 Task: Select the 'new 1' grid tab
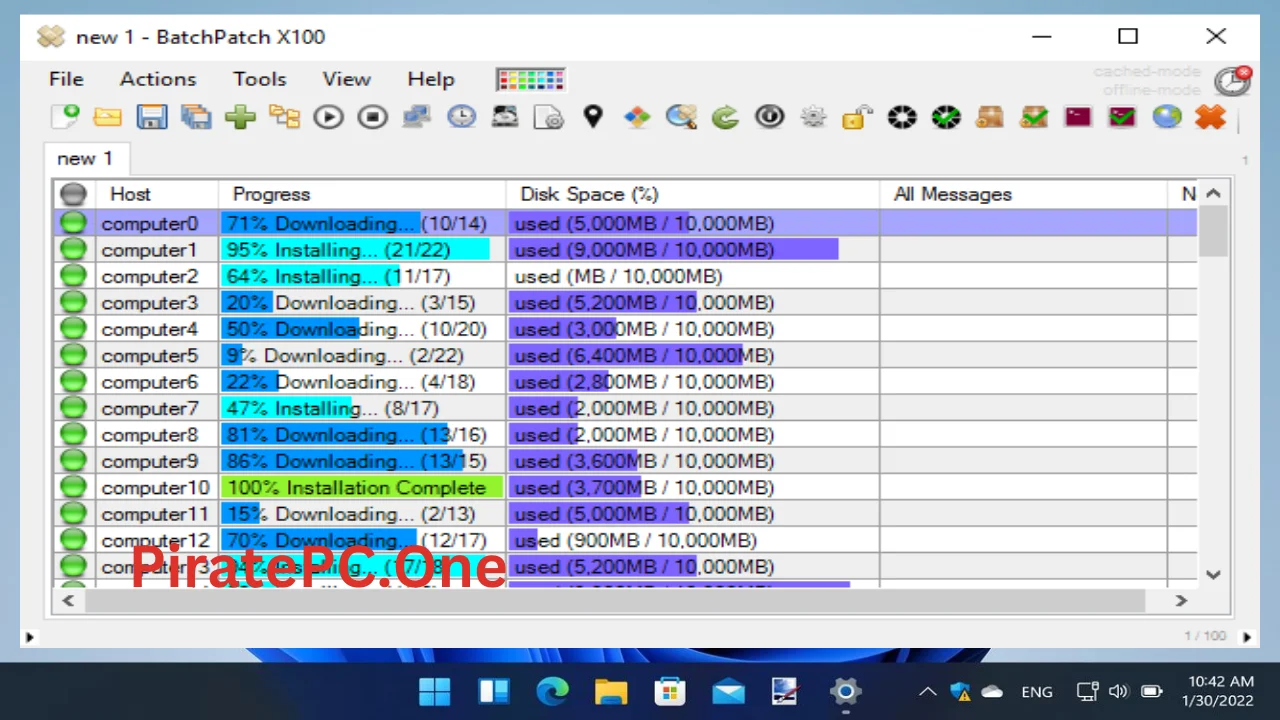pyautogui.click(x=85, y=158)
